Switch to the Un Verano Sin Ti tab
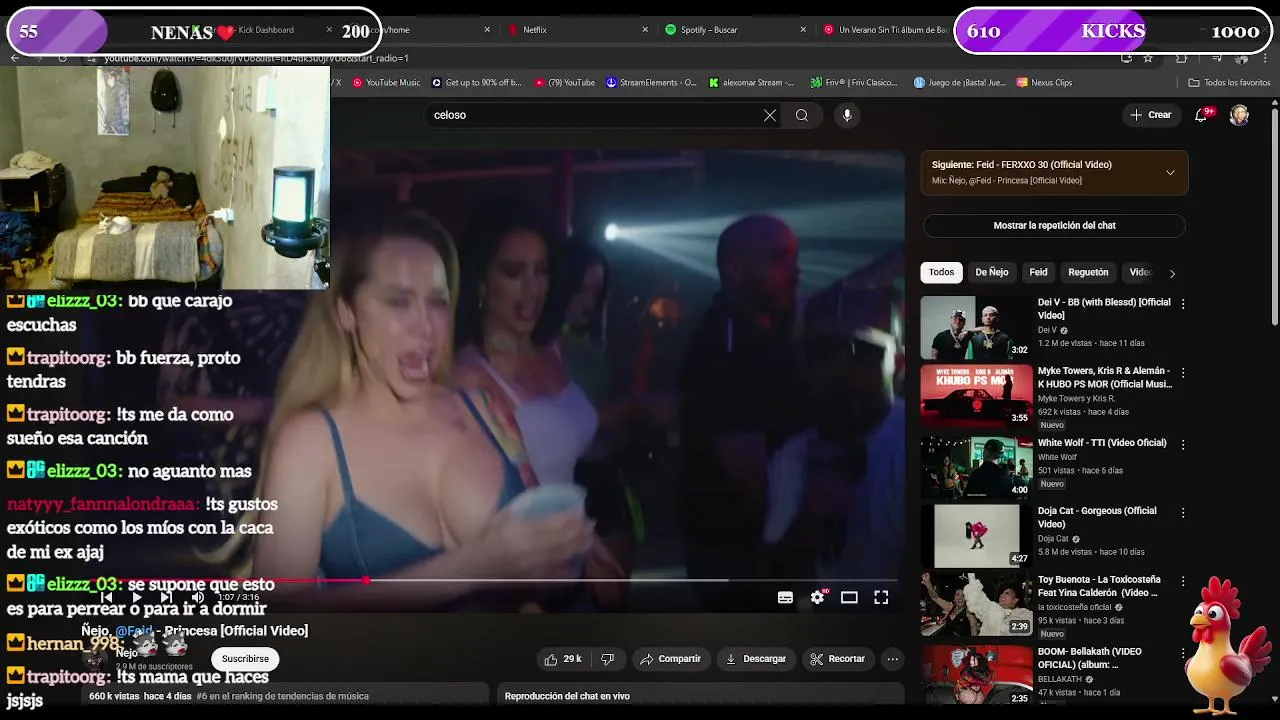Viewport: 1280px width, 720px height. tap(885, 30)
